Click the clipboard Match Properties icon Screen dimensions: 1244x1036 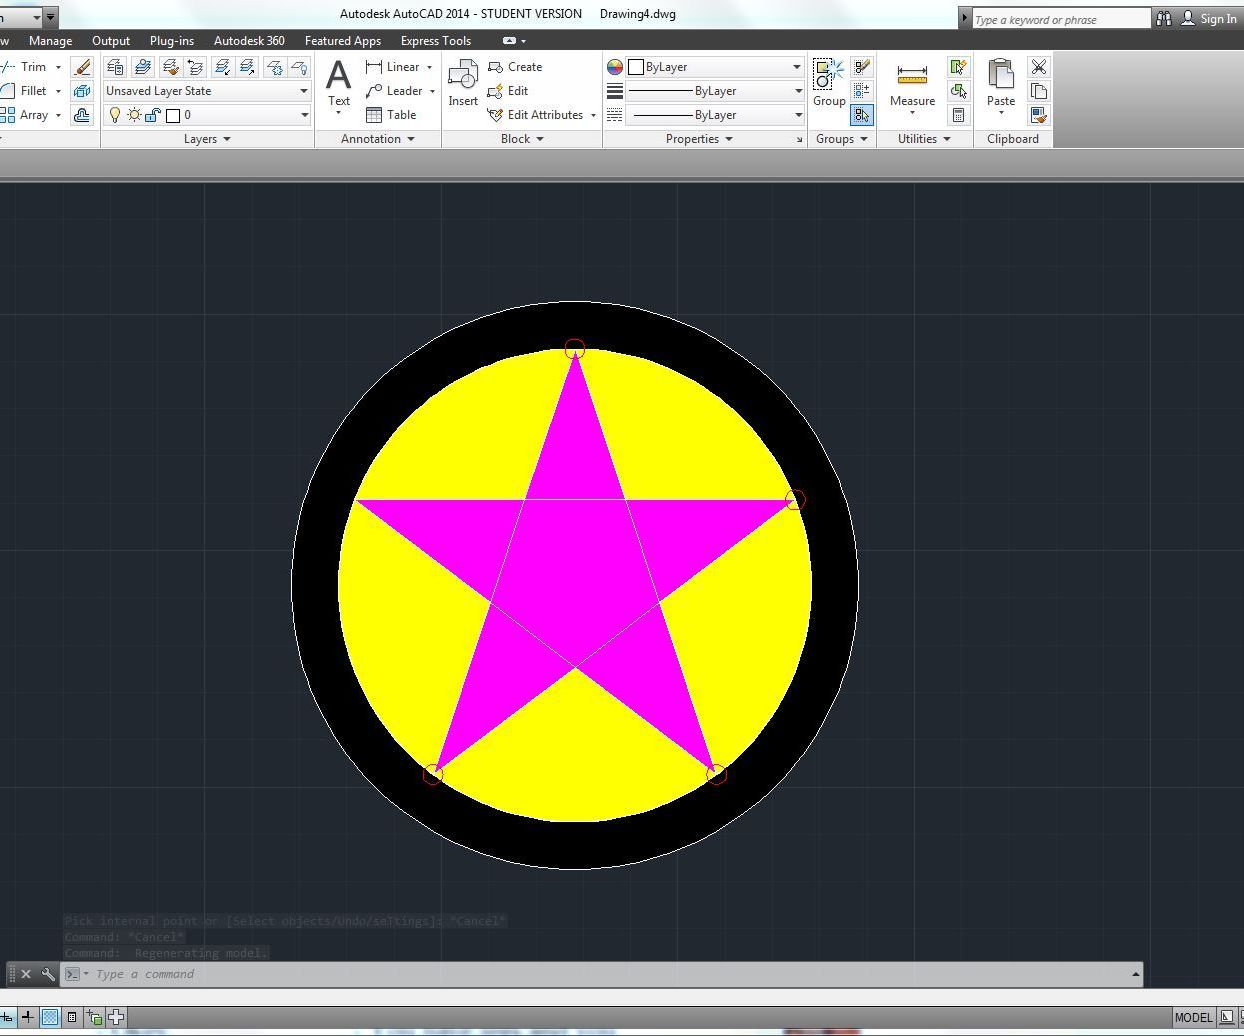[x=1039, y=115]
